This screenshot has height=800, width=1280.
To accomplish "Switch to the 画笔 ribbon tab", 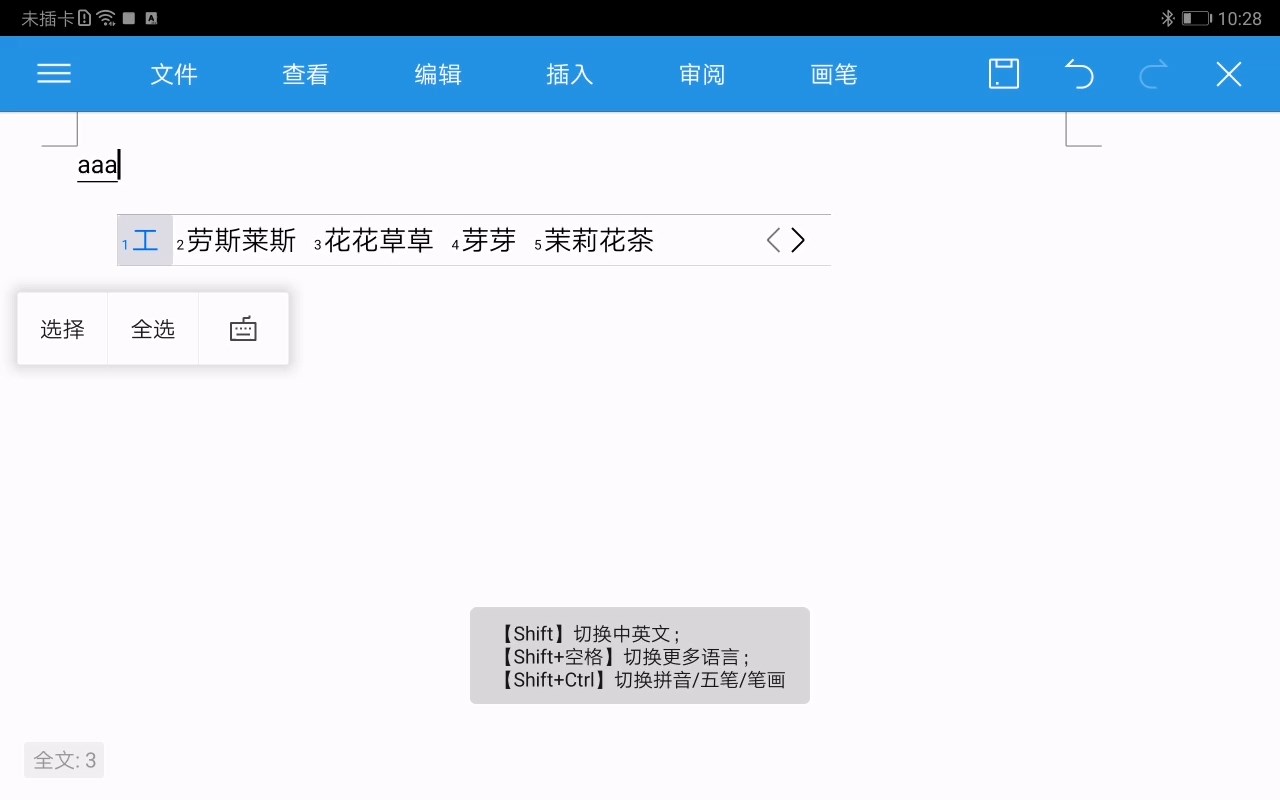I will 834,74.
